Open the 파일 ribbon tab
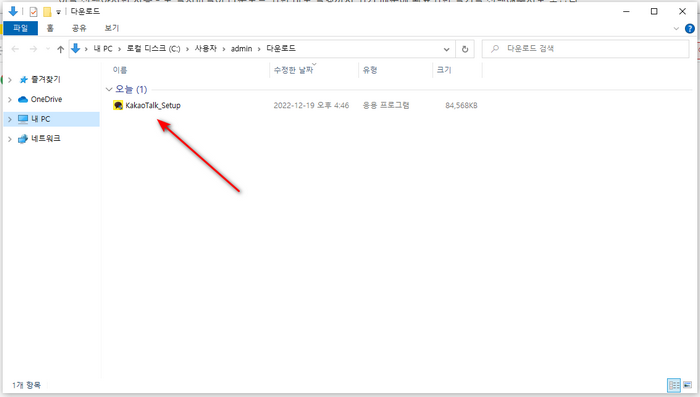Viewport: 700px width, 397px height. pyautogui.click(x=20, y=28)
